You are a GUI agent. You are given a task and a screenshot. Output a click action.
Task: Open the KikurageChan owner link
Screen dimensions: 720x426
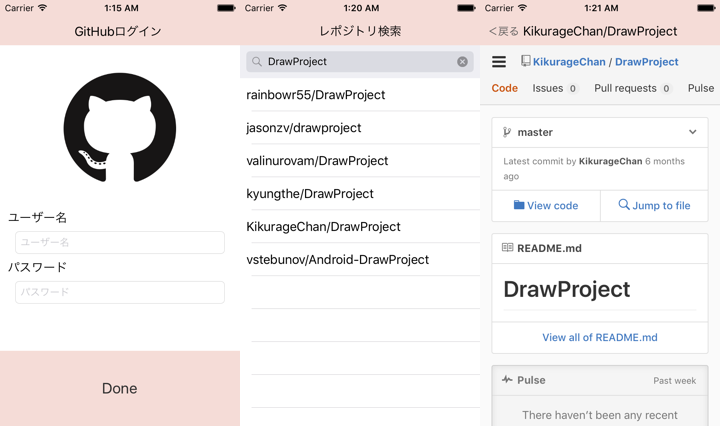point(569,62)
